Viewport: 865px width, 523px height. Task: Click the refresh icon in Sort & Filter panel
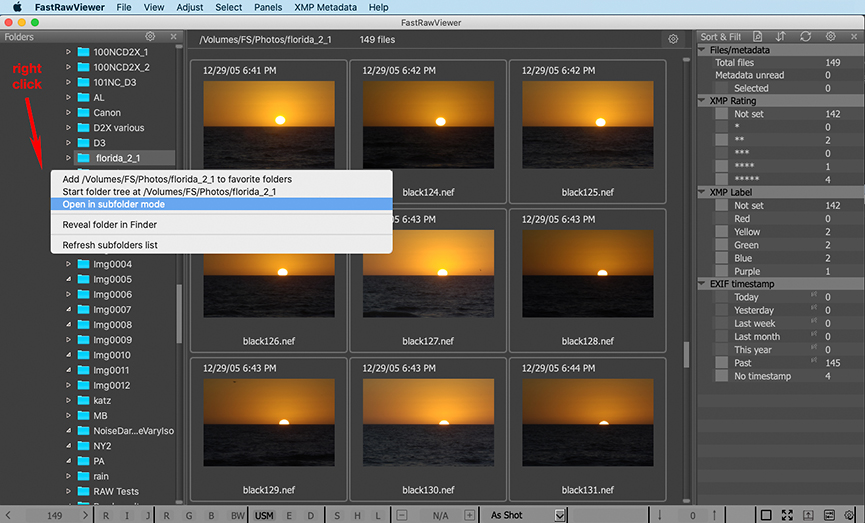806,37
